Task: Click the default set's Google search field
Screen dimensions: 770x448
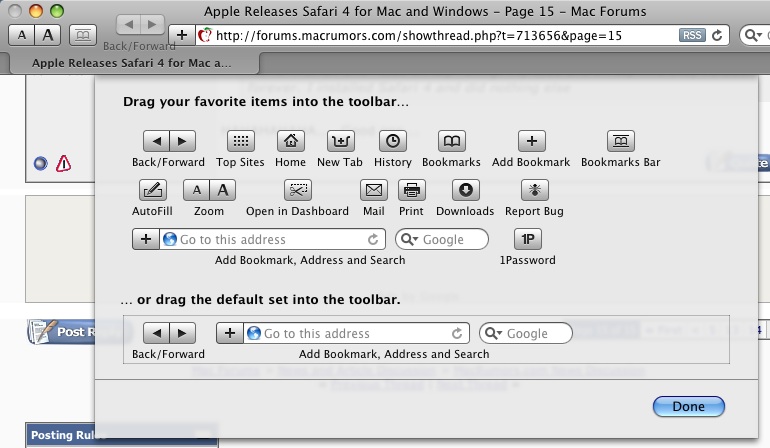Action: click(526, 334)
